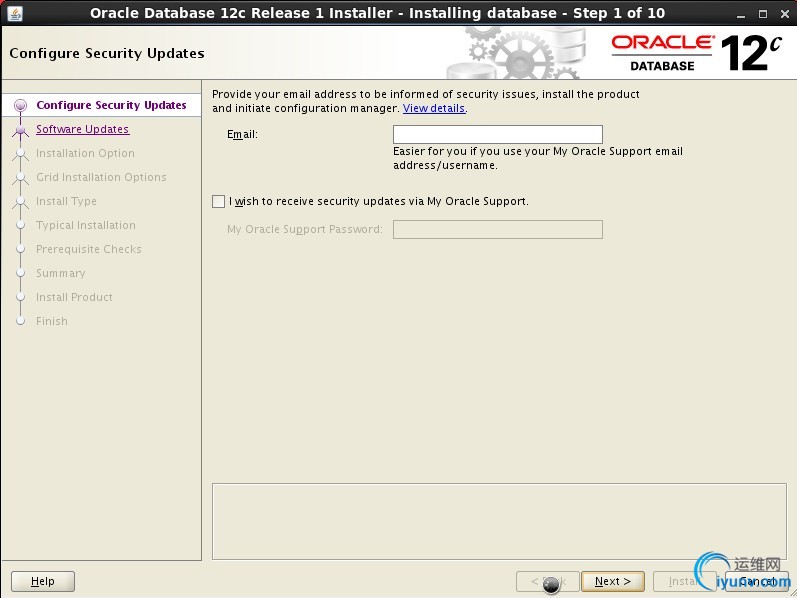Click the My Oracle Support Password label
Viewport: 797px width, 598px height.
(x=305, y=229)
